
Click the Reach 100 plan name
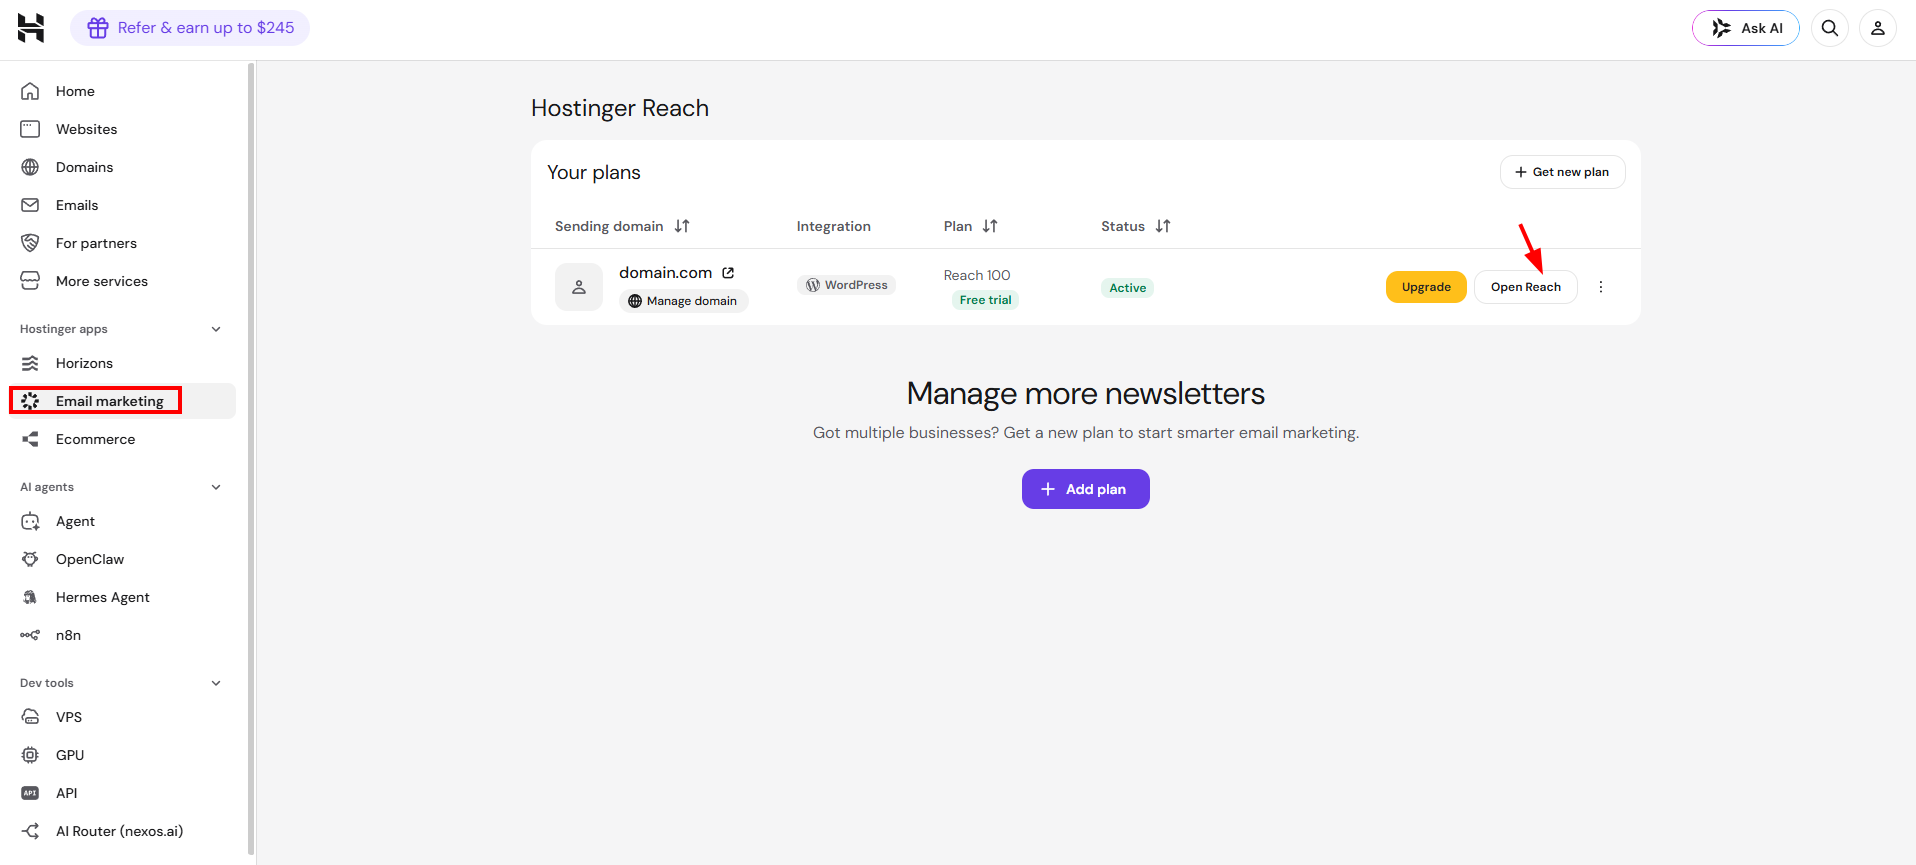click(x=977, y=275)
